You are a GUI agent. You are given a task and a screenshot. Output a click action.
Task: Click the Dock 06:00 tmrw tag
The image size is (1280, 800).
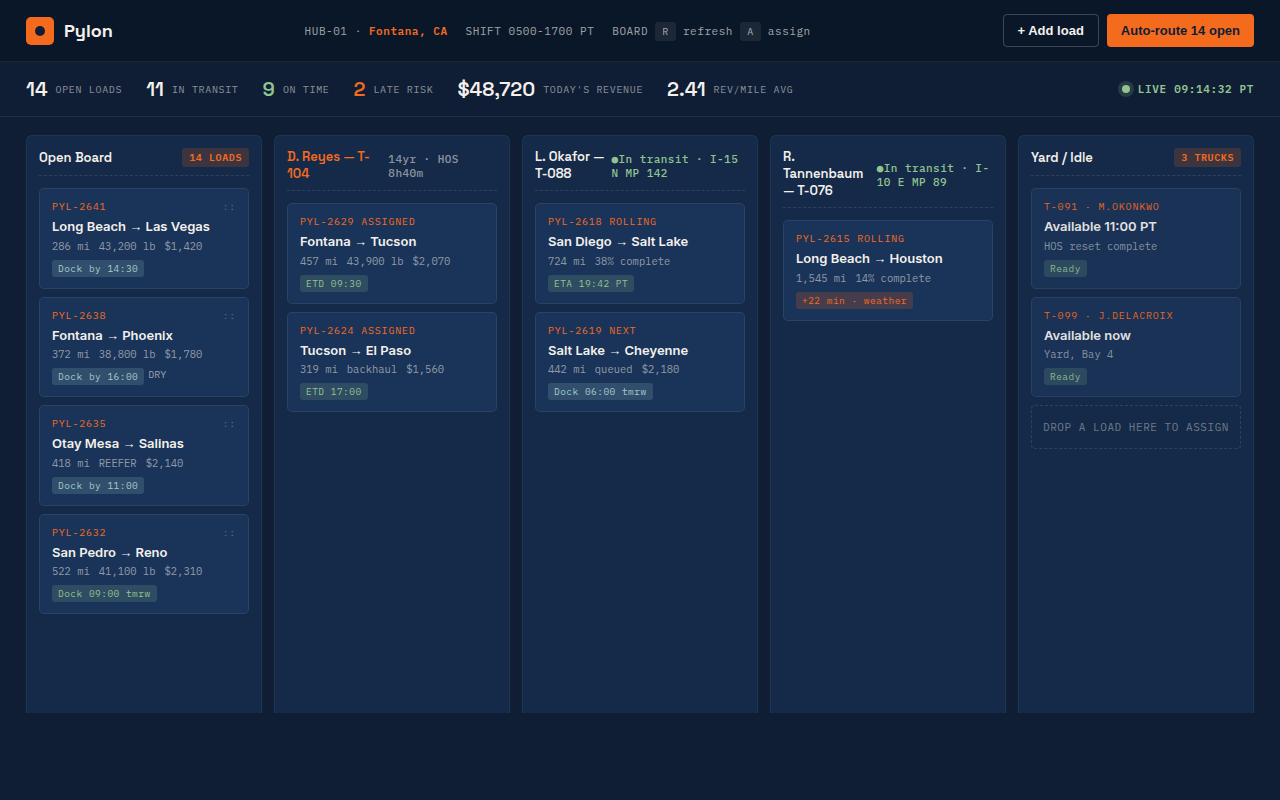600,392
